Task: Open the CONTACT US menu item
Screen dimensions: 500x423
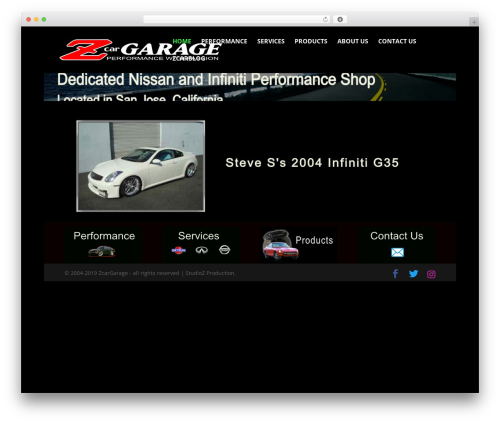Action: coord(397,41)
